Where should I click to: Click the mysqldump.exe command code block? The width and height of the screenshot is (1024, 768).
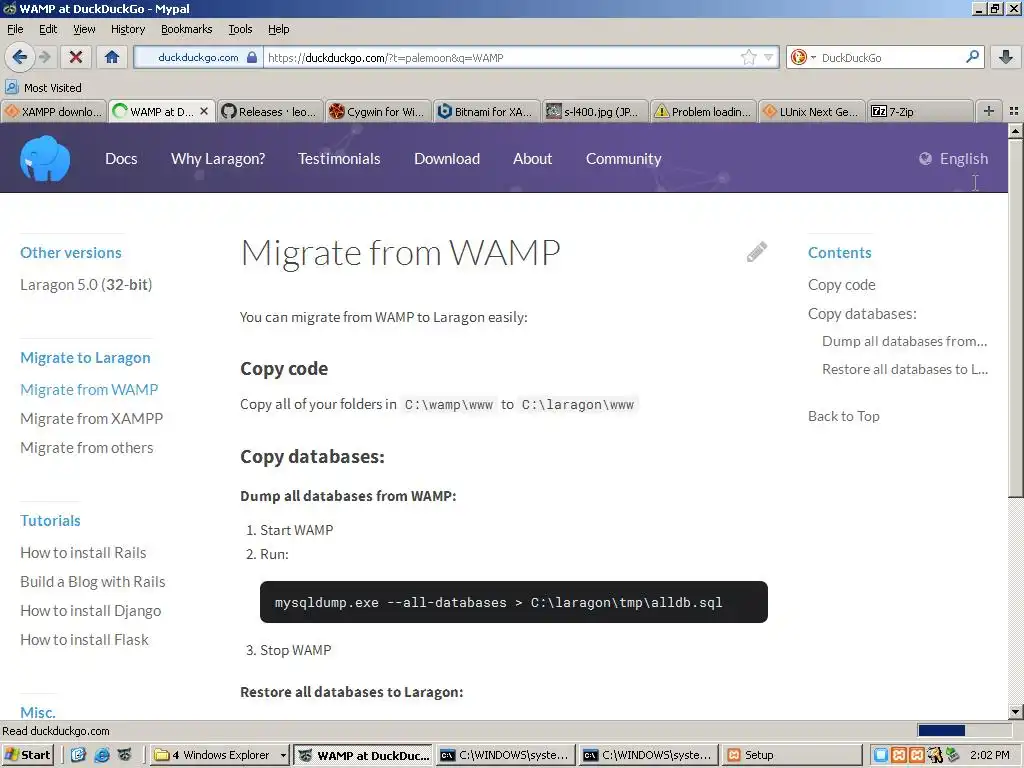tap(513, 602)
